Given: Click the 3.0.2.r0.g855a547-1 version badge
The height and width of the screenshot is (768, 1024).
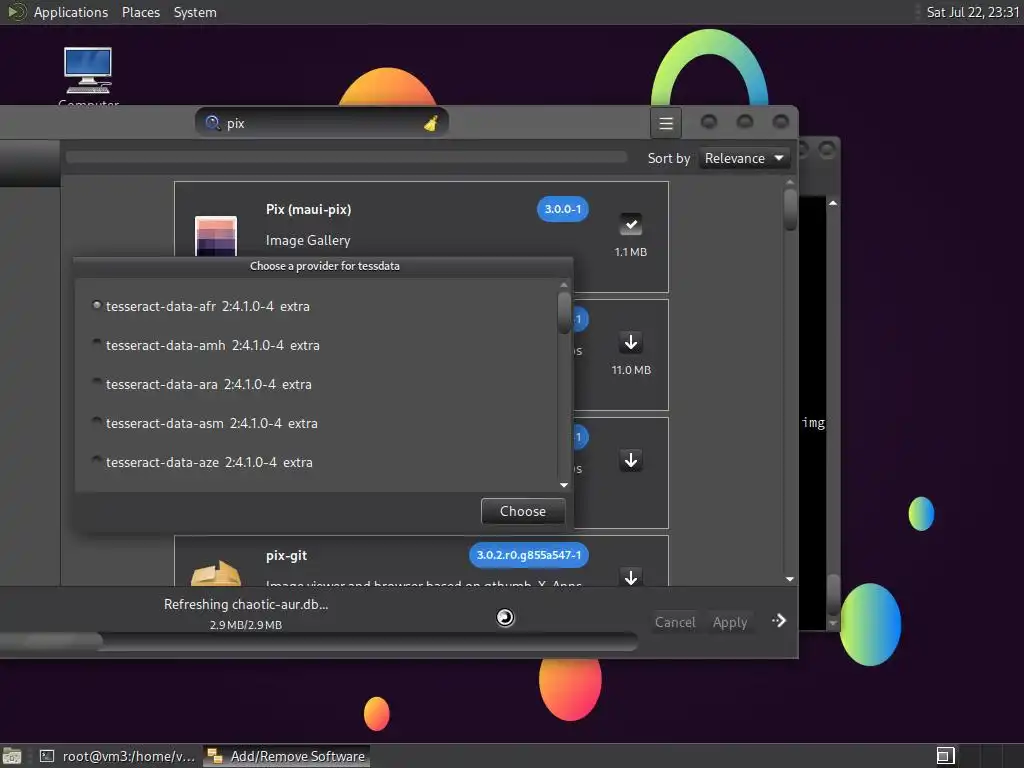Looking at the screenshot, I should click(528, 555).
